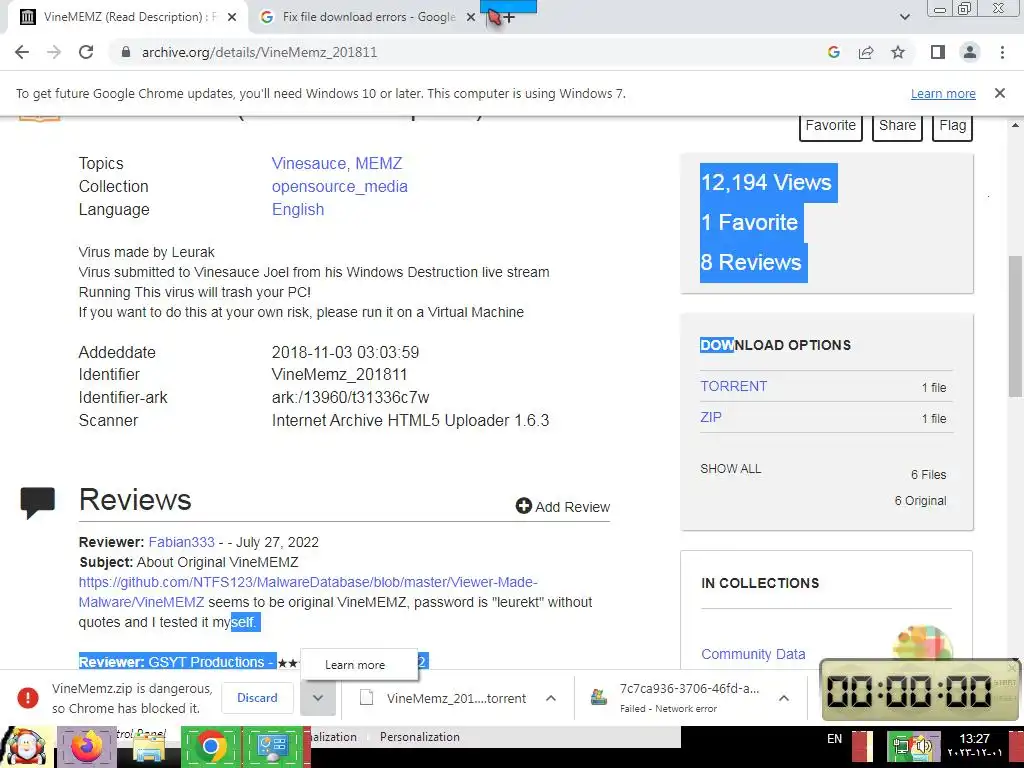
Task: Click the EN language indicator
Action: coord(834,739)
